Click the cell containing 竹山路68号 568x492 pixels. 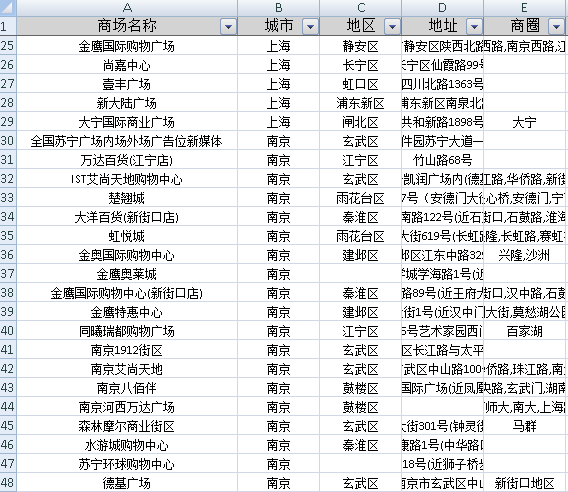coord(443,160)
